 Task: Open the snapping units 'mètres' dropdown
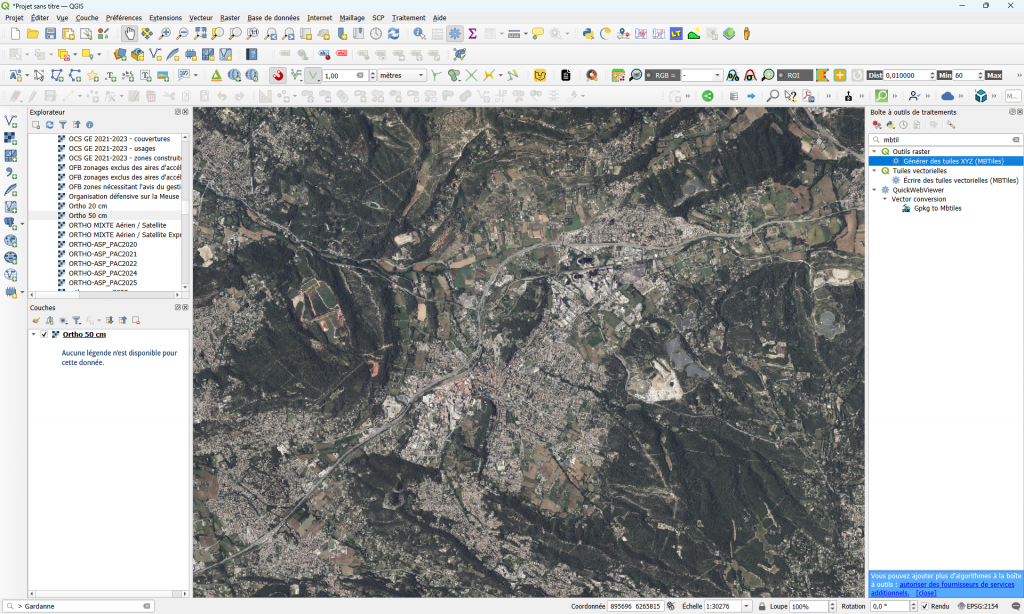coord(402,75)
